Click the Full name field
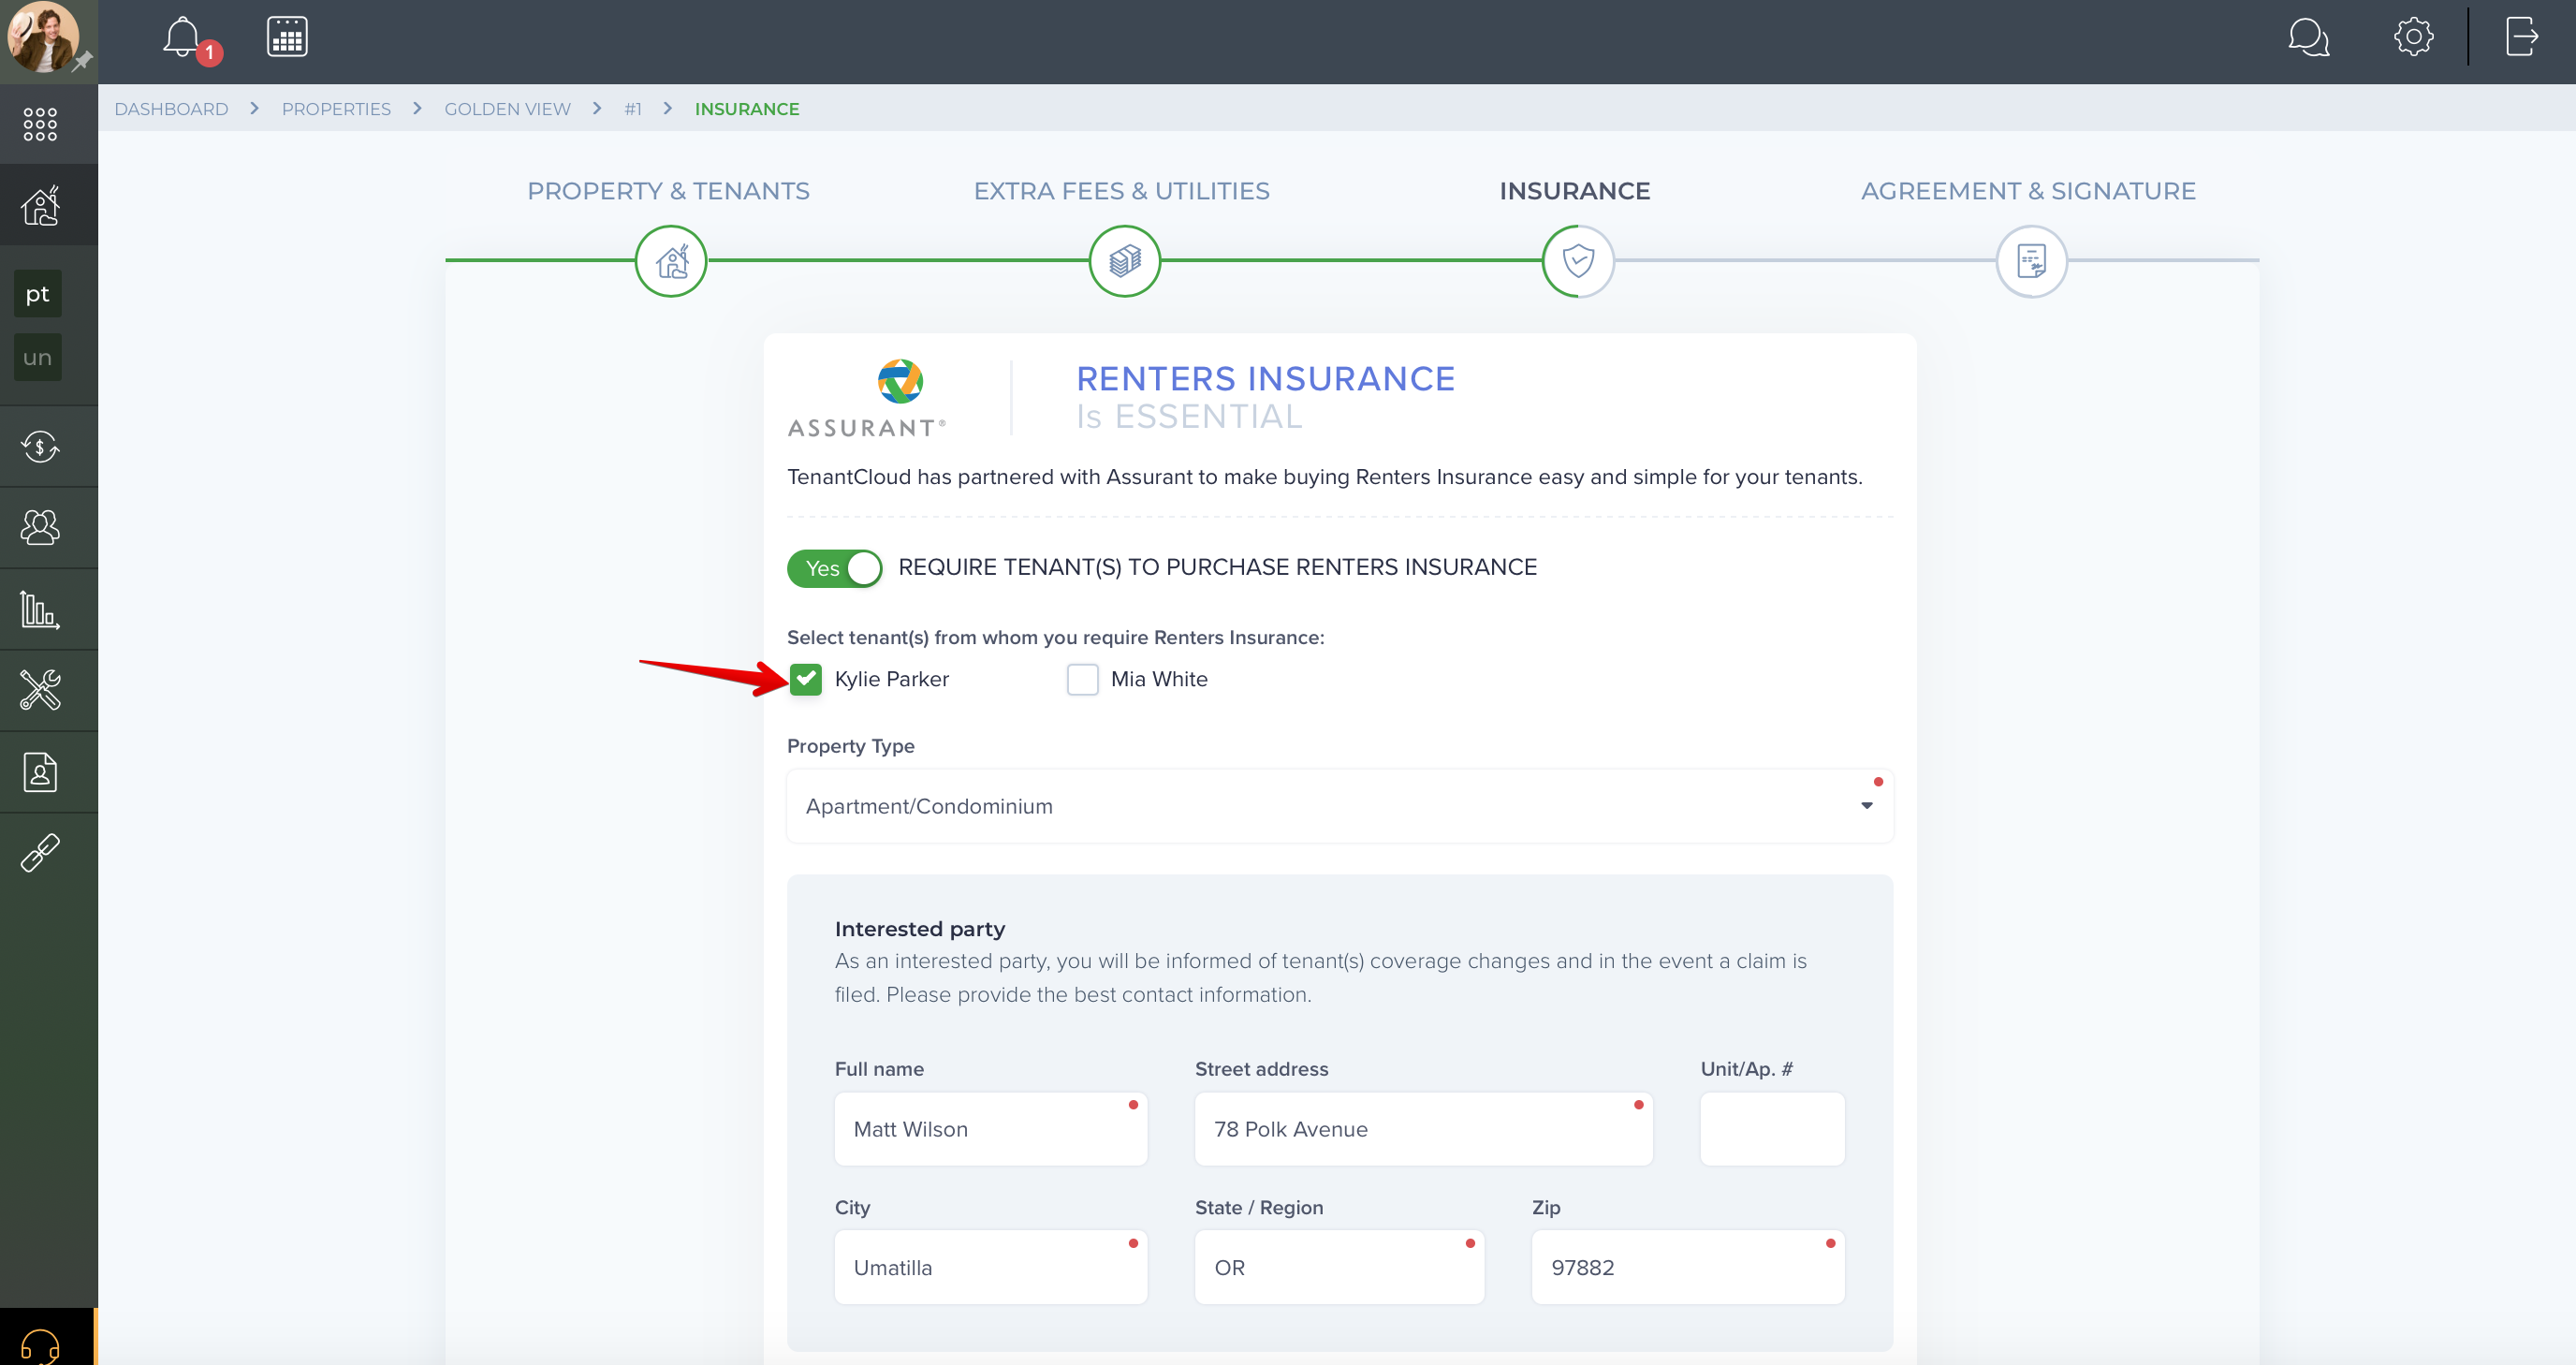This screenshot has width=2576, height=1365. [991, 1129]
